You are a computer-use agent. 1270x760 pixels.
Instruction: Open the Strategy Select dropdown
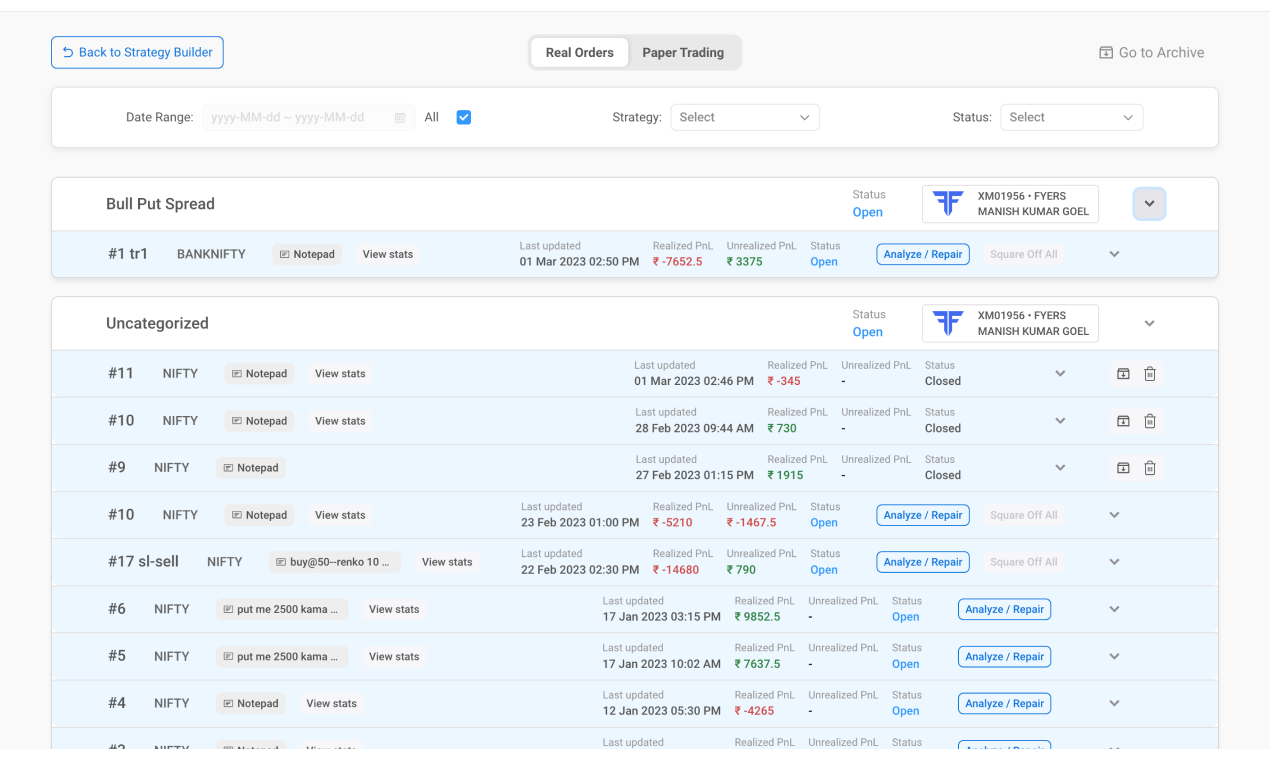point(745,117)
